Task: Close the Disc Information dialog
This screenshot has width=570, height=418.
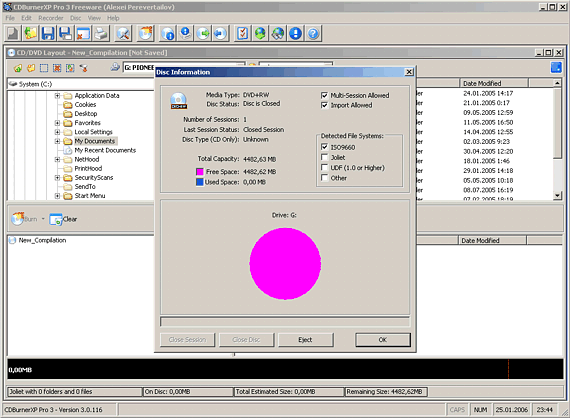Action: click(x=409, y=72)
